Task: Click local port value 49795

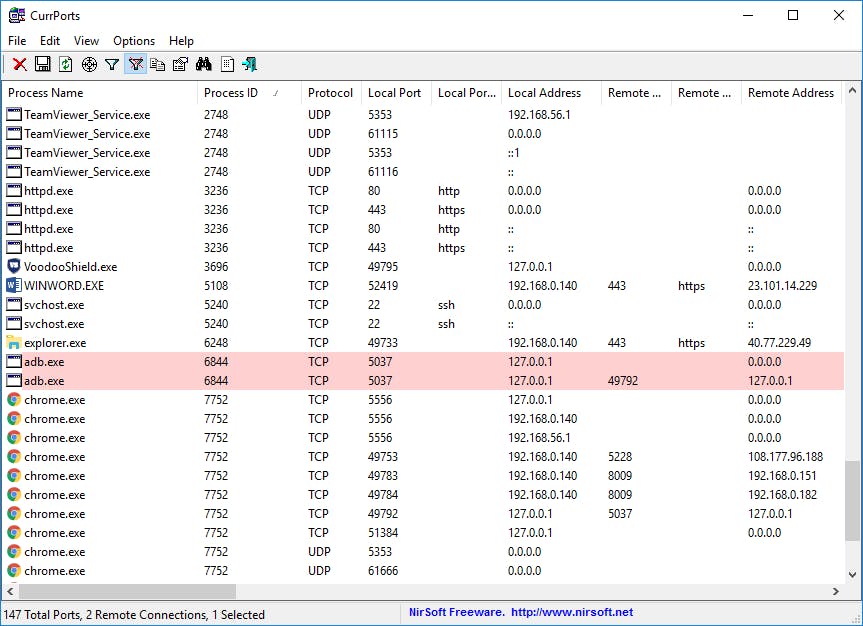Action: tap(383, 267)
